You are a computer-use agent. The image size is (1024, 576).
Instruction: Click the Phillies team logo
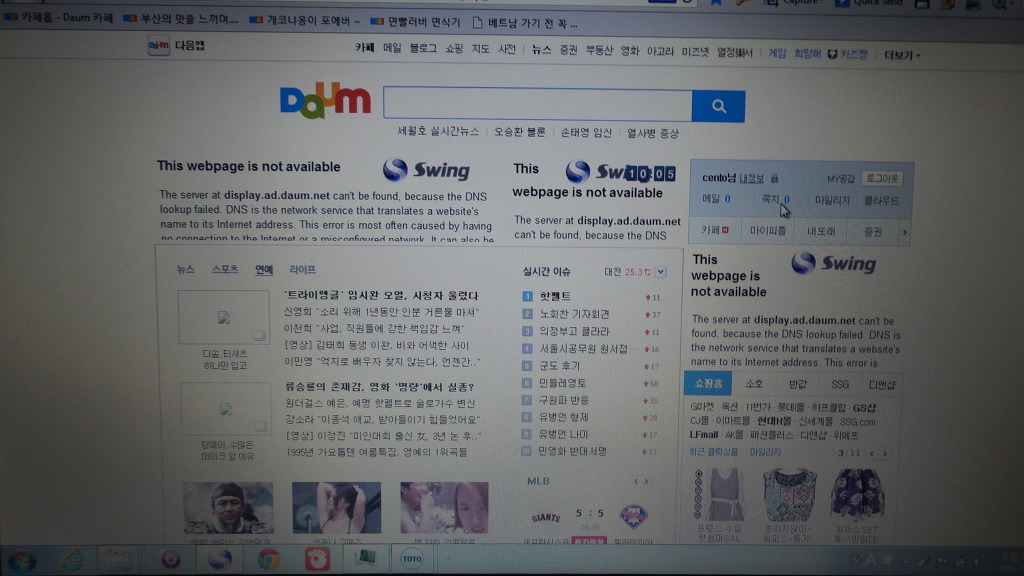coord(633,517)
